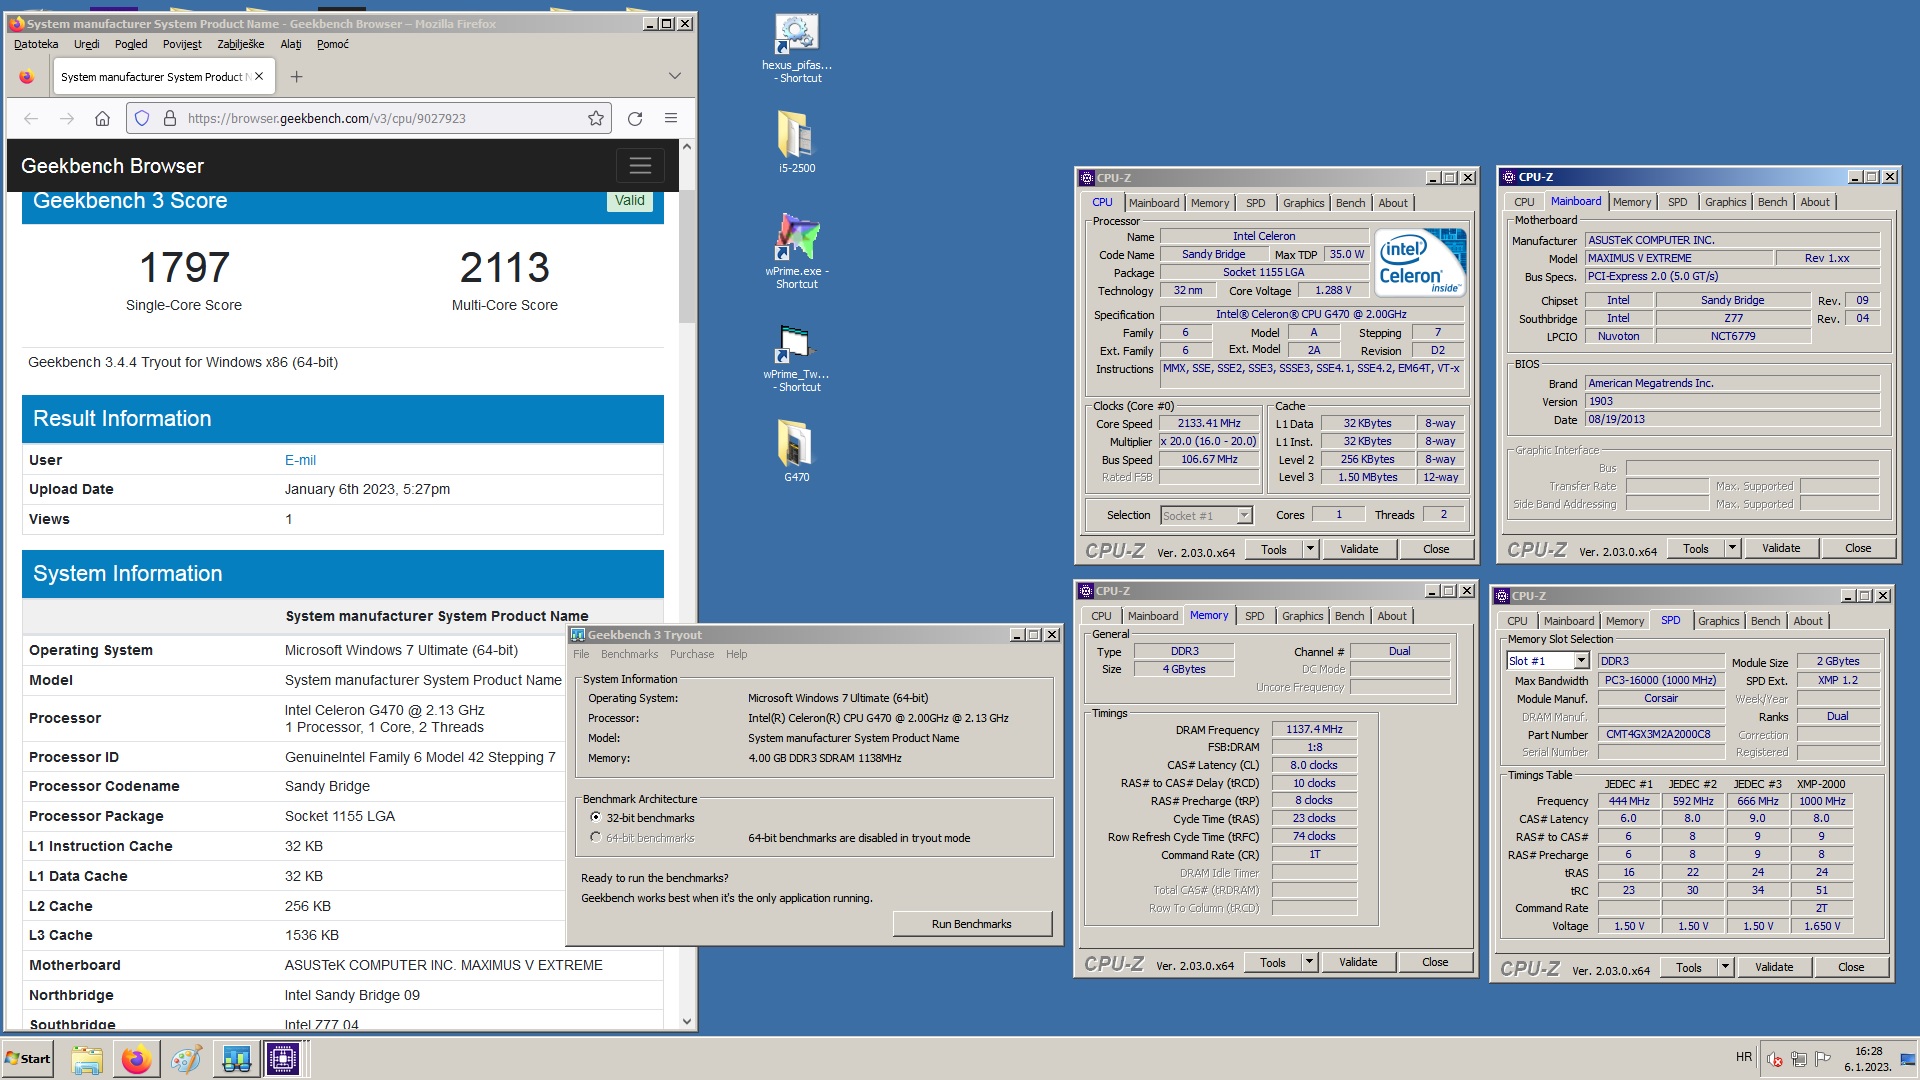Bookmark this page with star icon
The image size is (1920, 1080).
point(596,118)
